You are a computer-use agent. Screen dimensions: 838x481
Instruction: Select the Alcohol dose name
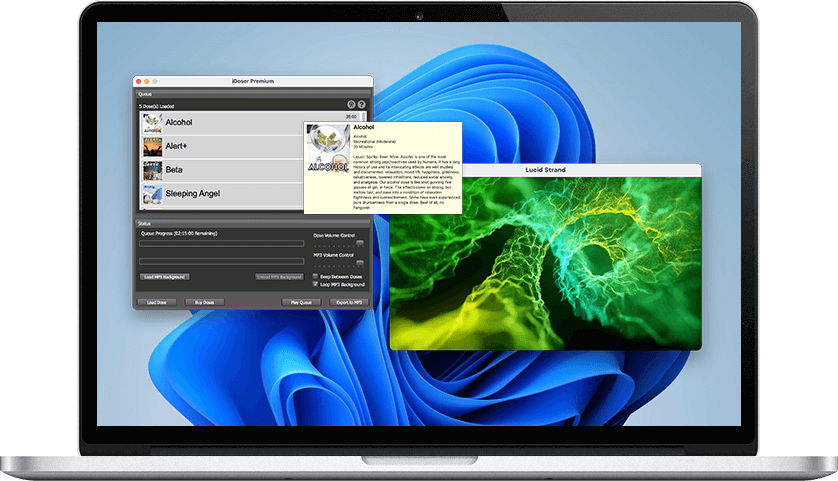[x=179, y=122]
